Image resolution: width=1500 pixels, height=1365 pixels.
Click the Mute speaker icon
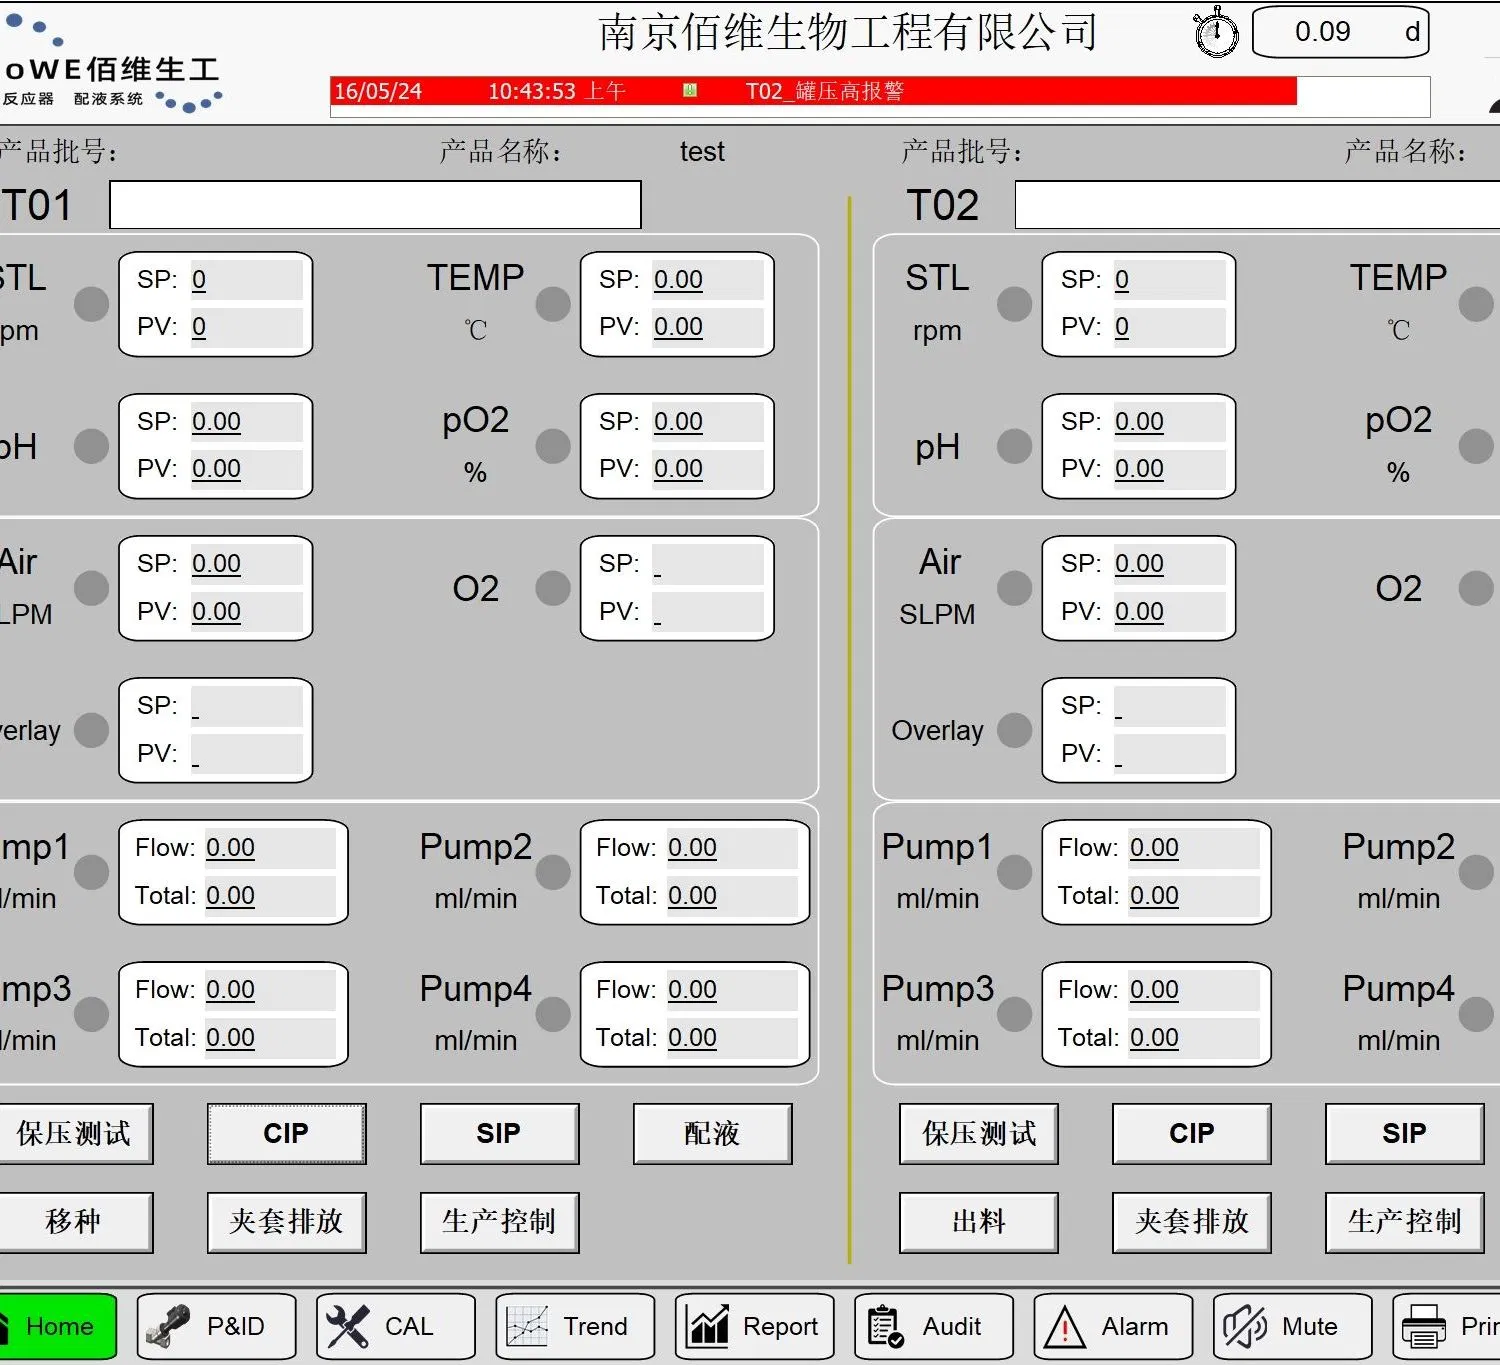coord(1245,1327)
